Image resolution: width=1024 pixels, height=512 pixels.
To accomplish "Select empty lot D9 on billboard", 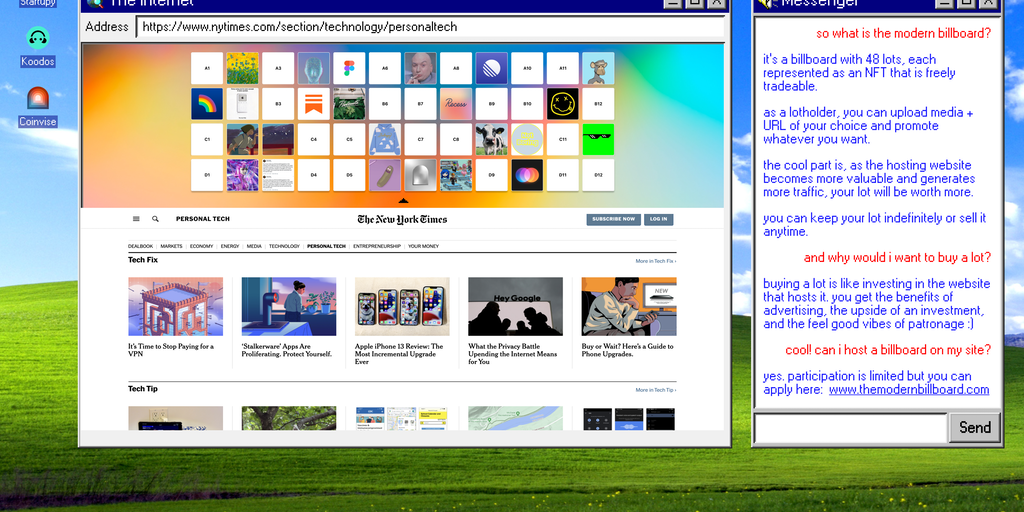I will pyautogui.click(x=491, y=175).
